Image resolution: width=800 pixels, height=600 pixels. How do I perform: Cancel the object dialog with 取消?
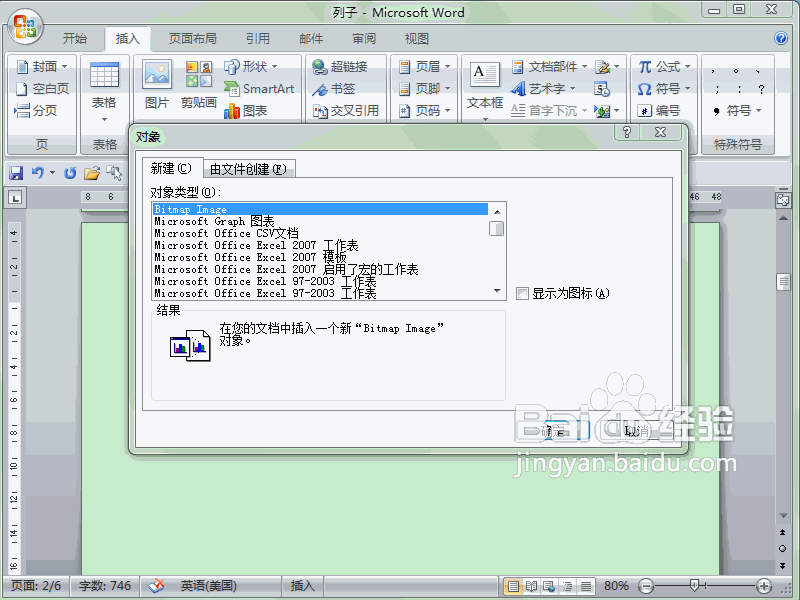coord(636,432)
